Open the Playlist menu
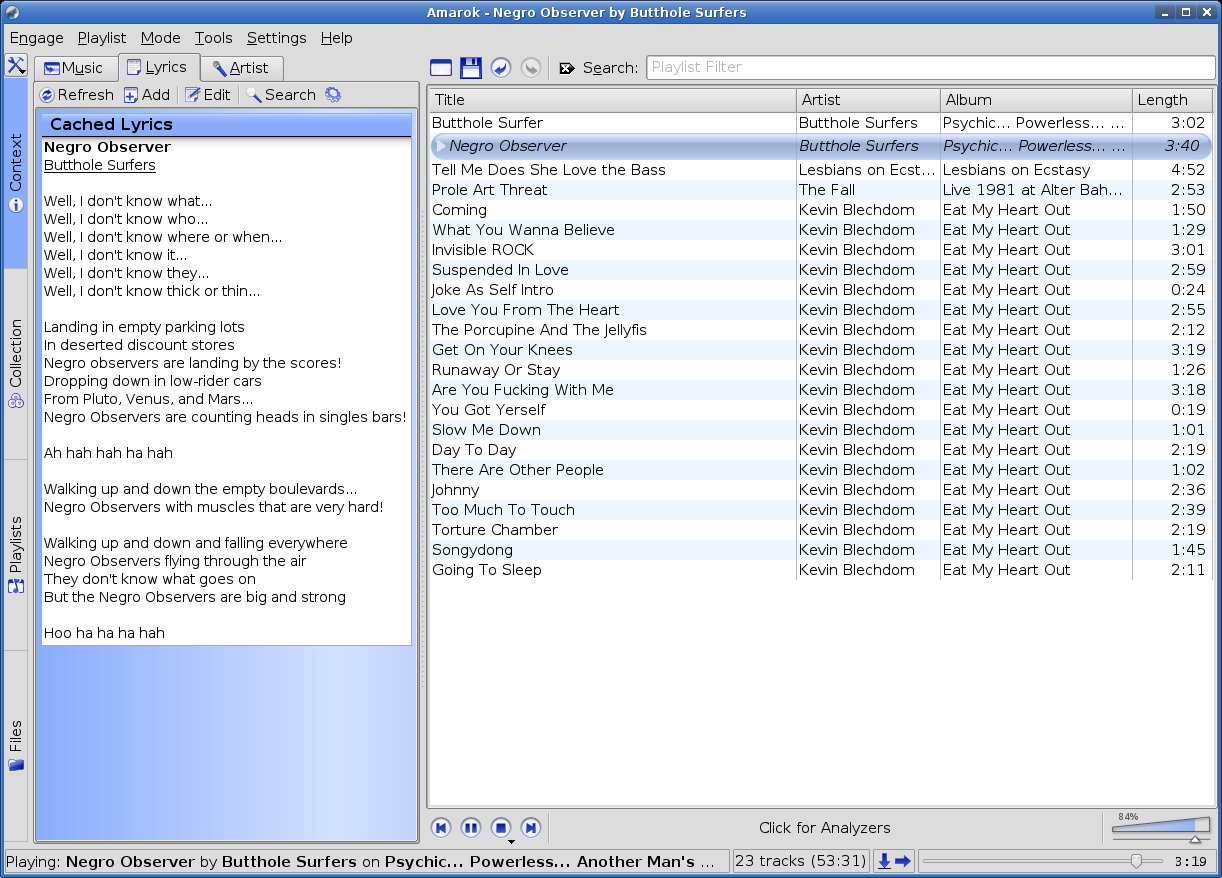Screen dimensions: 1222x878 point(102,38)
